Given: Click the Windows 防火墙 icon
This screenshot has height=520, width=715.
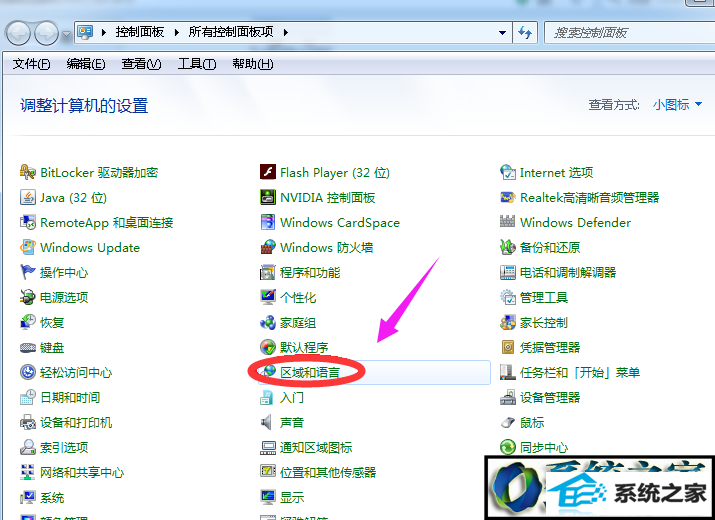Looking at the screenshot, I should click(268, 247).
